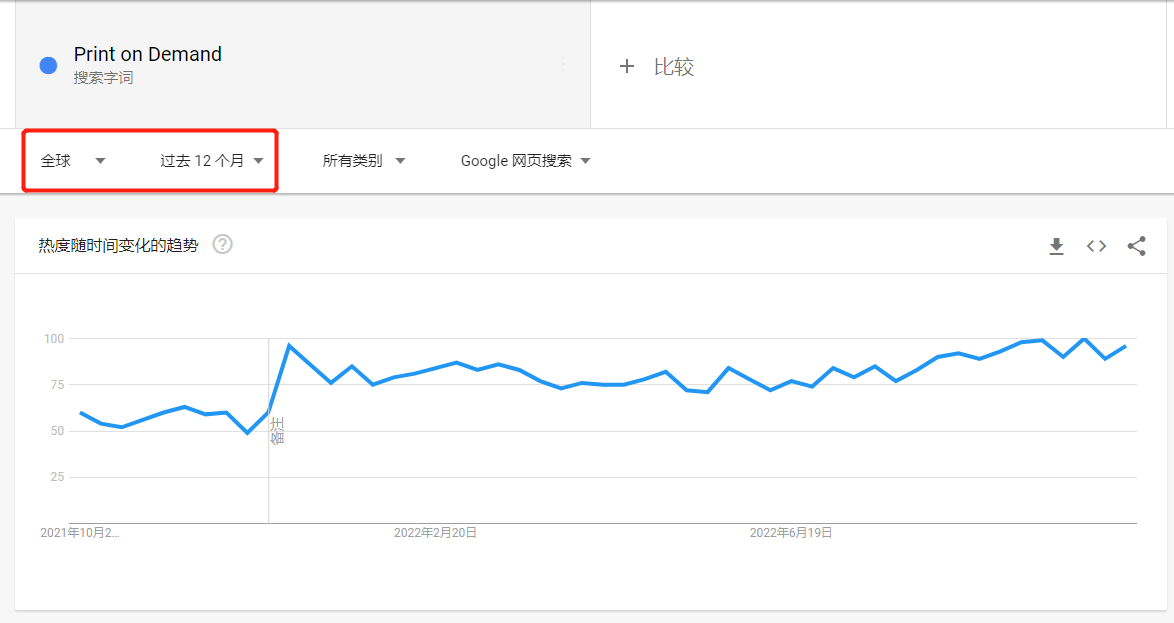The image size is (1174, 623).
Task: Edit the Print on Demand search term
Action: 148,55
